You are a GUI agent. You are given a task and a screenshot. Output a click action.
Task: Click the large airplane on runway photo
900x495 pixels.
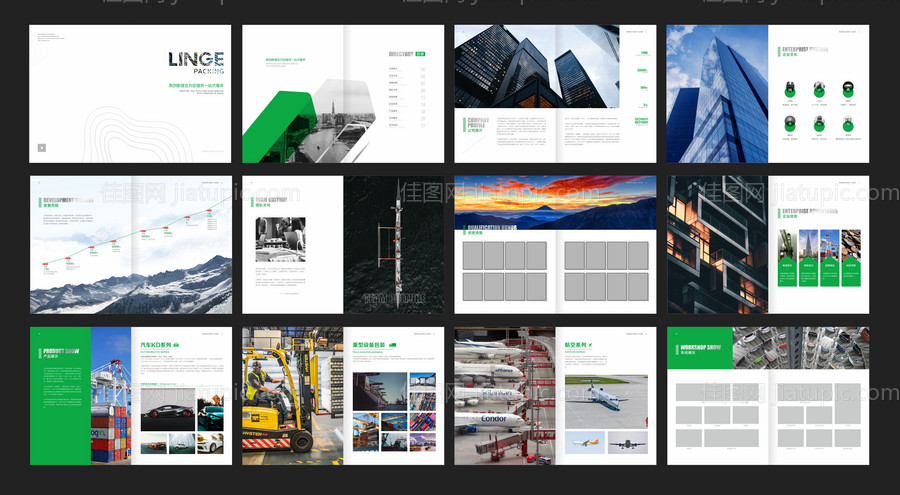tap(605, 401)
